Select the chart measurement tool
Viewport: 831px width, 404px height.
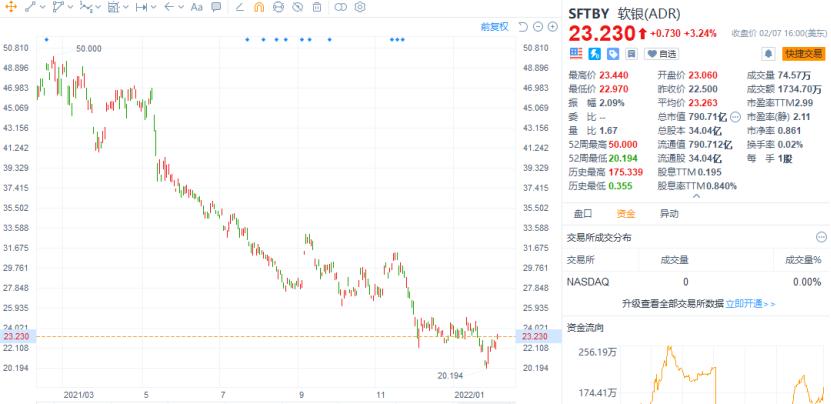113,7
